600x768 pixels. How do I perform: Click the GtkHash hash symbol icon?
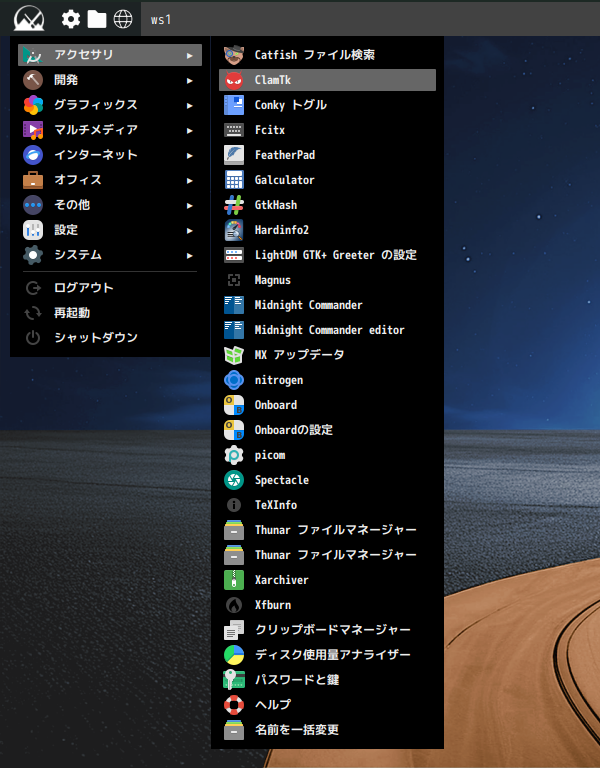(x=234, y=205)
